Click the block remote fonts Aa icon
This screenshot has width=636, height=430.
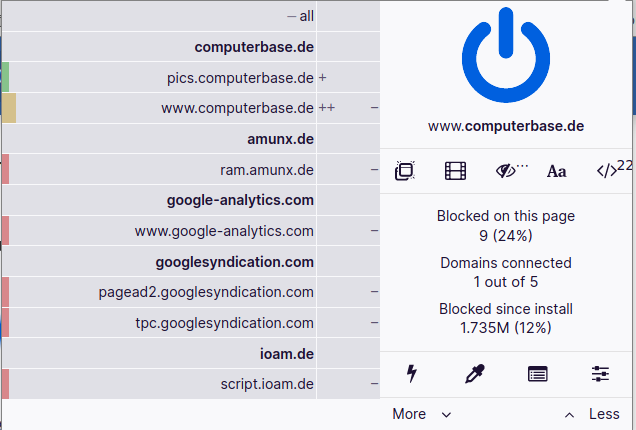556,171
